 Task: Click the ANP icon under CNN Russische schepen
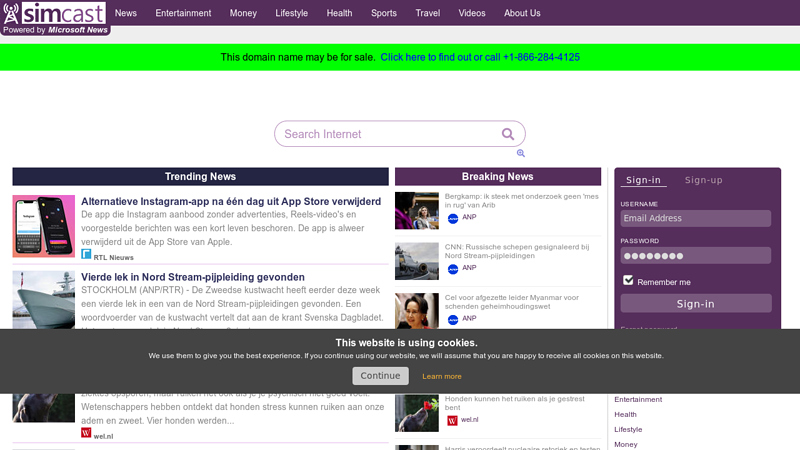(453, 269)
